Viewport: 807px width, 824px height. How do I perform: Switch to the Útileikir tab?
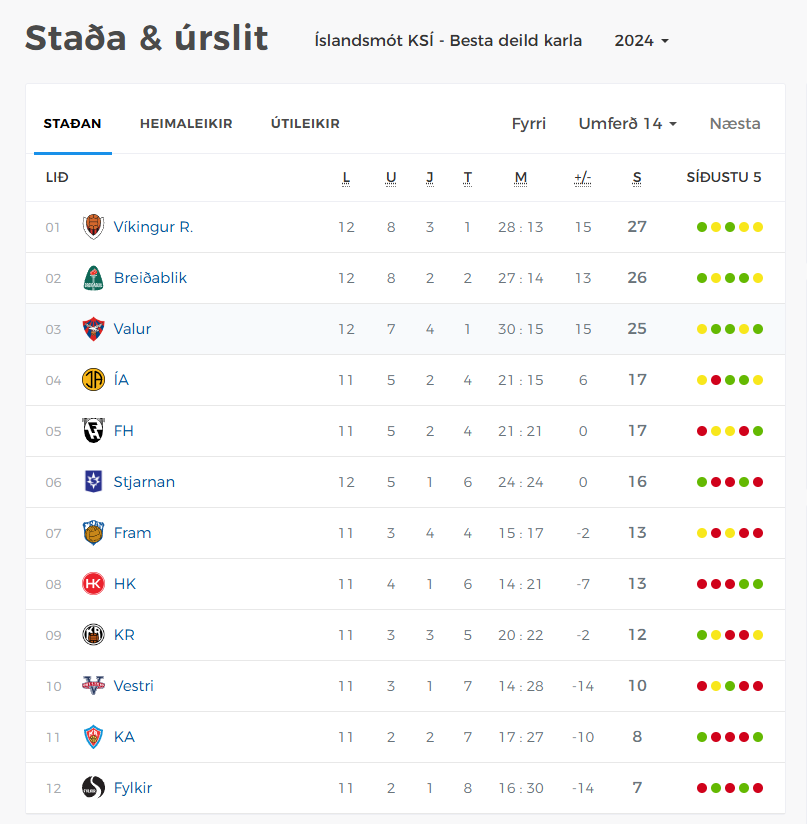tap(305, 123)
